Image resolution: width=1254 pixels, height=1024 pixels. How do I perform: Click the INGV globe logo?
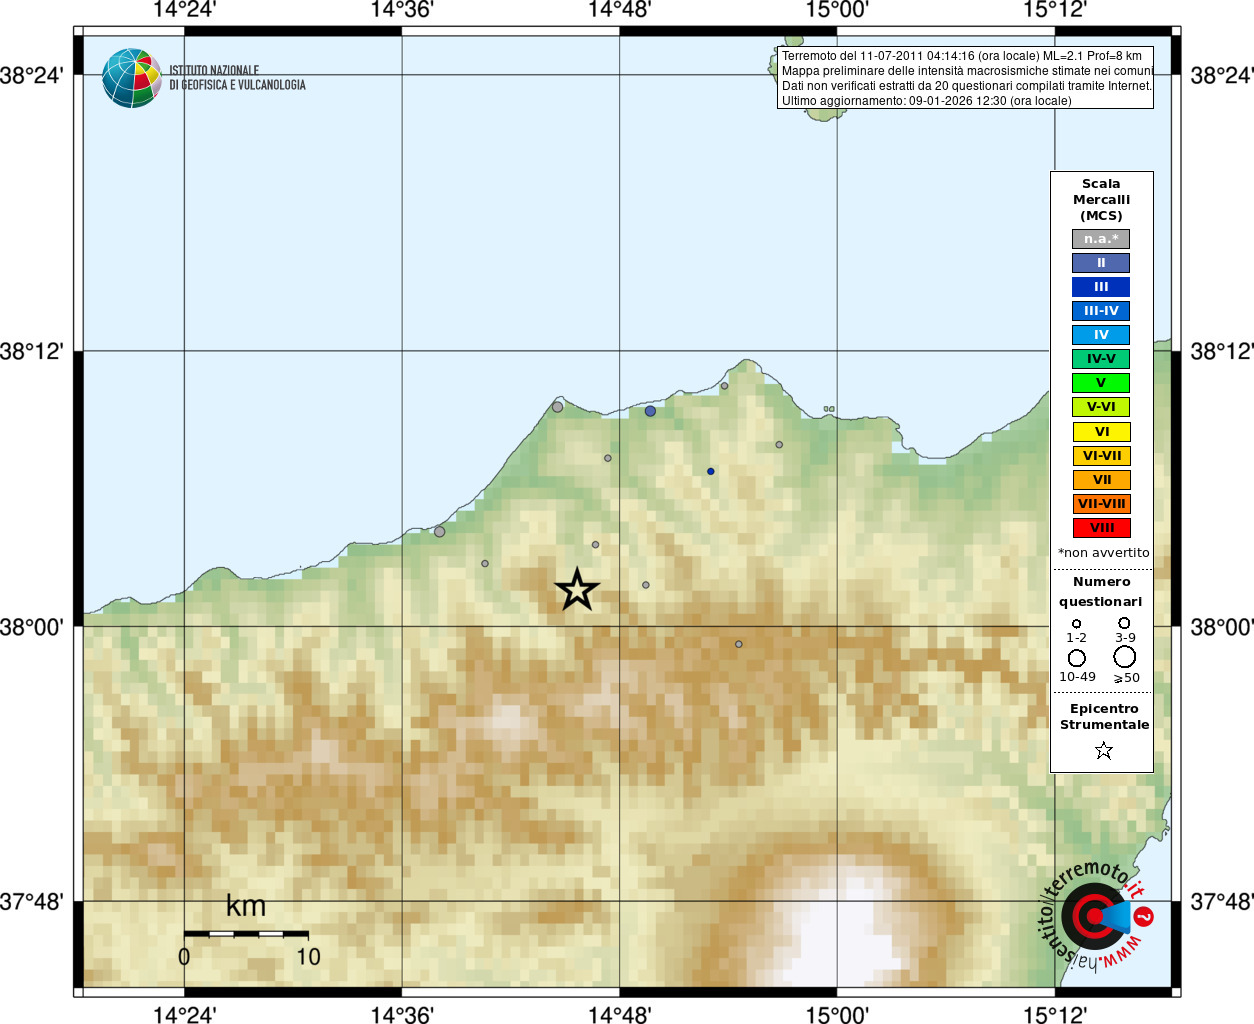click(132, 78)
